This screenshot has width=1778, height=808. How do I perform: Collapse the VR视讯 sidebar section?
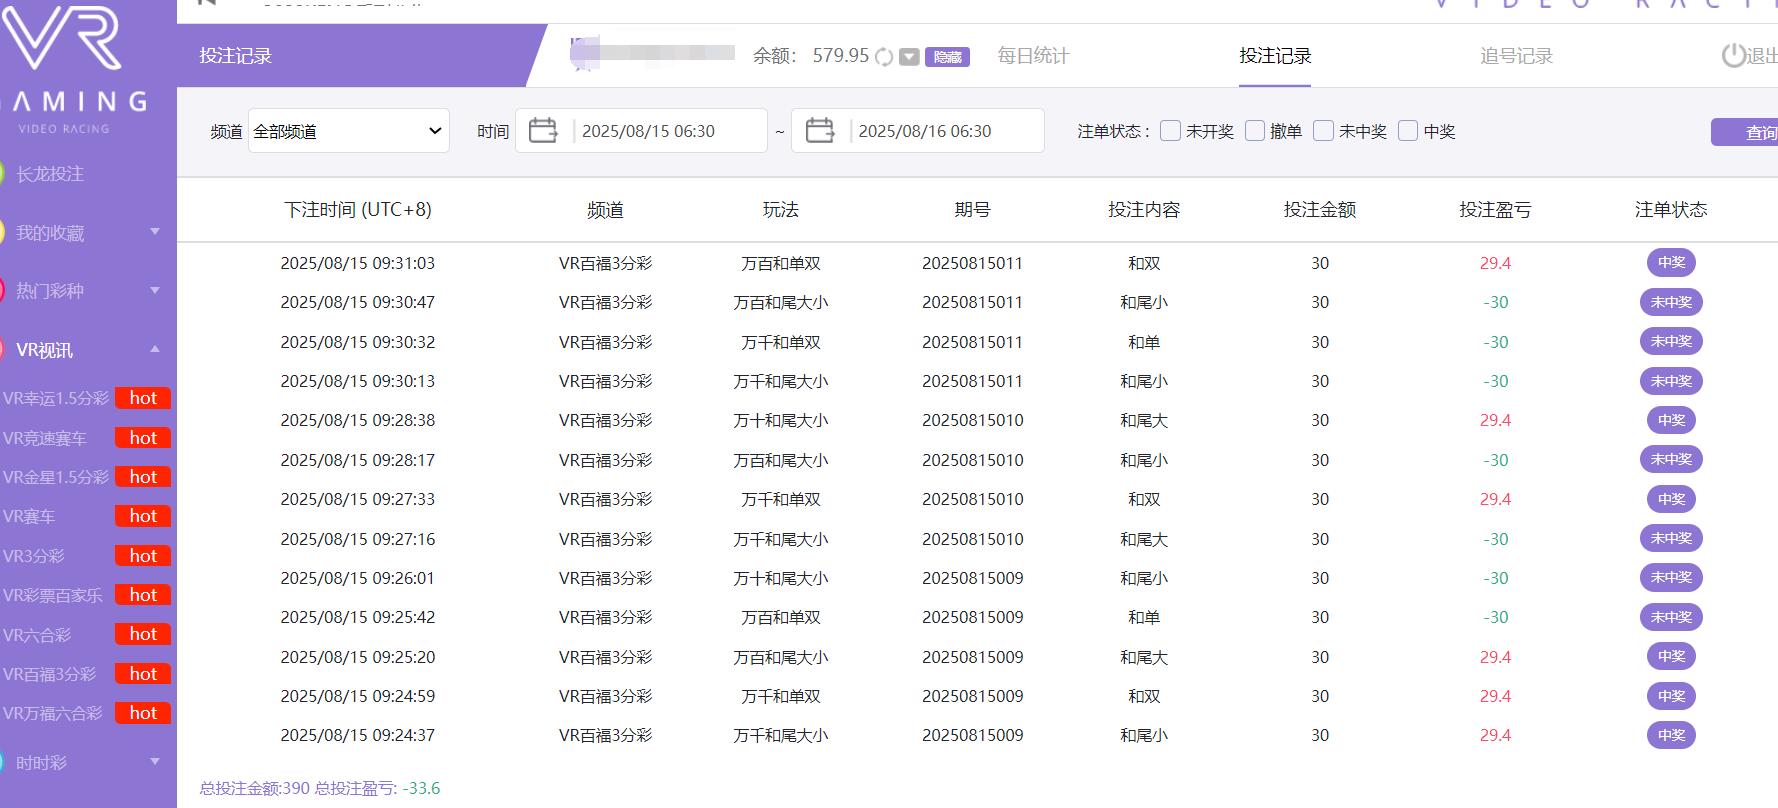coord(155,349)
